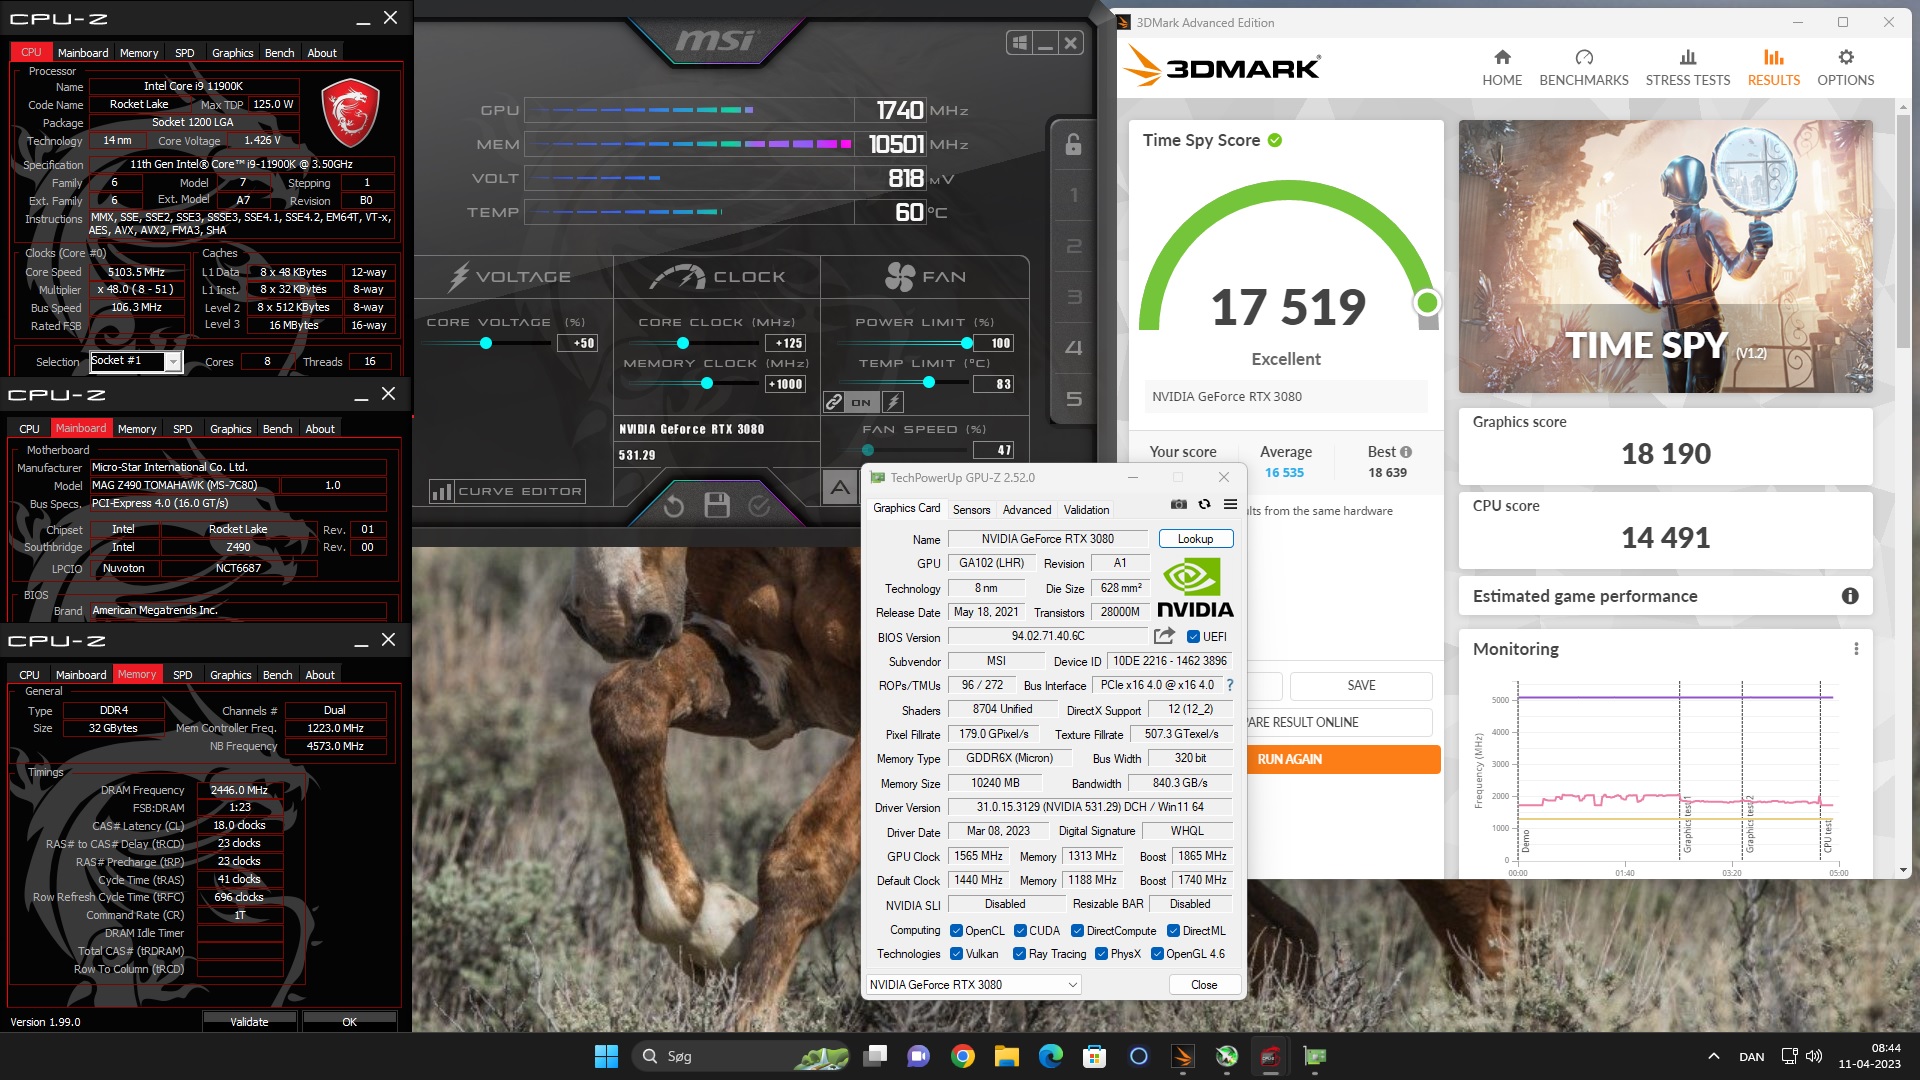Click the Estimated game performance info icon
Screen dimensions: 1920x1080
pyautogui.click(x=1850, y=596)
